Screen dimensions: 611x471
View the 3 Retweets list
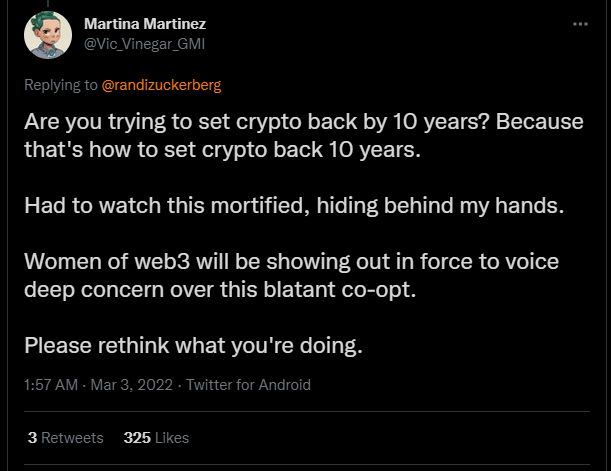(65, 438)
